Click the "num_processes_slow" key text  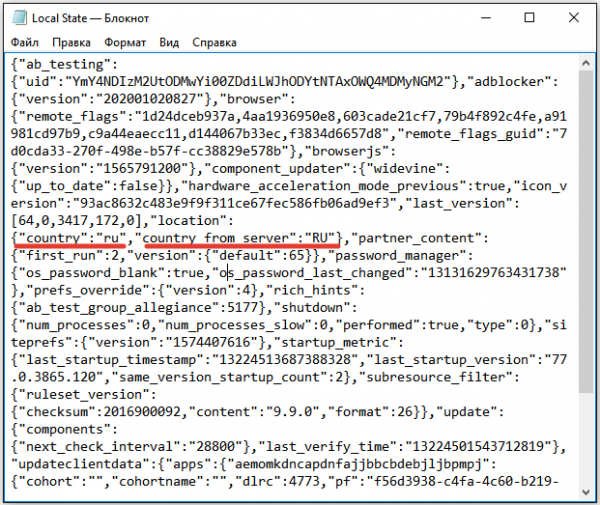[235, 325]
